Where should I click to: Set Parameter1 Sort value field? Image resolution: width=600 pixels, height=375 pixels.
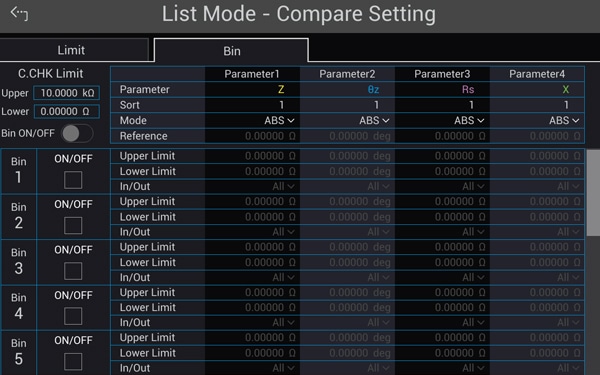[253, 105]
